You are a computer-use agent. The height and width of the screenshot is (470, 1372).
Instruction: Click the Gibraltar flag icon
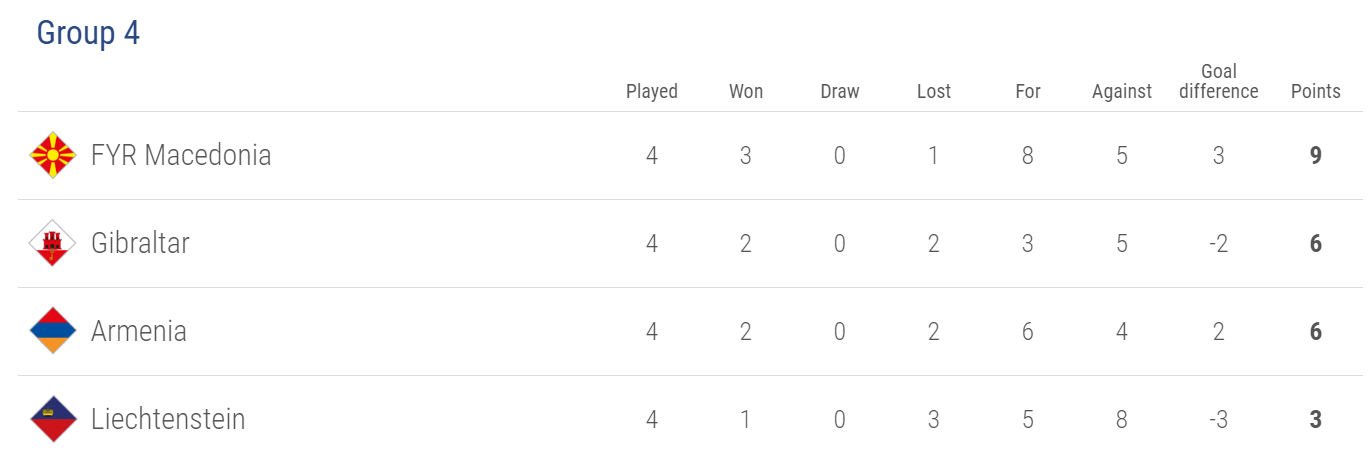point(53,243)
